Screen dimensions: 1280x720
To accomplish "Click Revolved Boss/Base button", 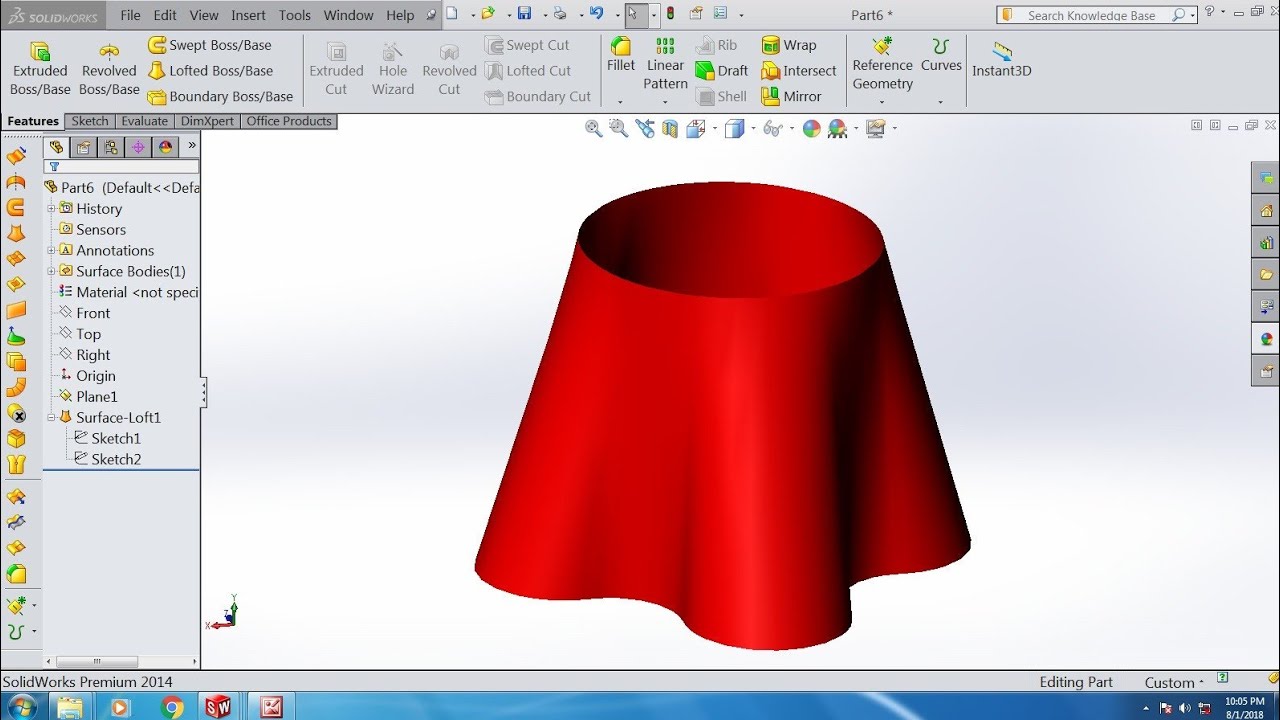I will (x=109, y=69).
